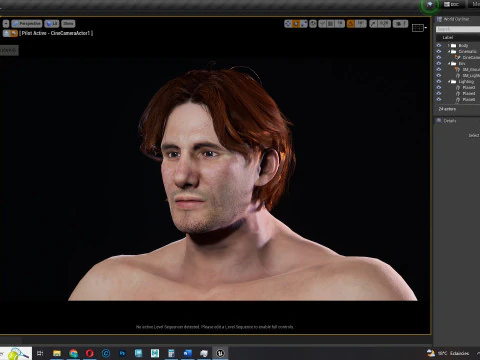The image size is (480, 360).
Task: Open camera speed setting button
Action: coord(400,24)
